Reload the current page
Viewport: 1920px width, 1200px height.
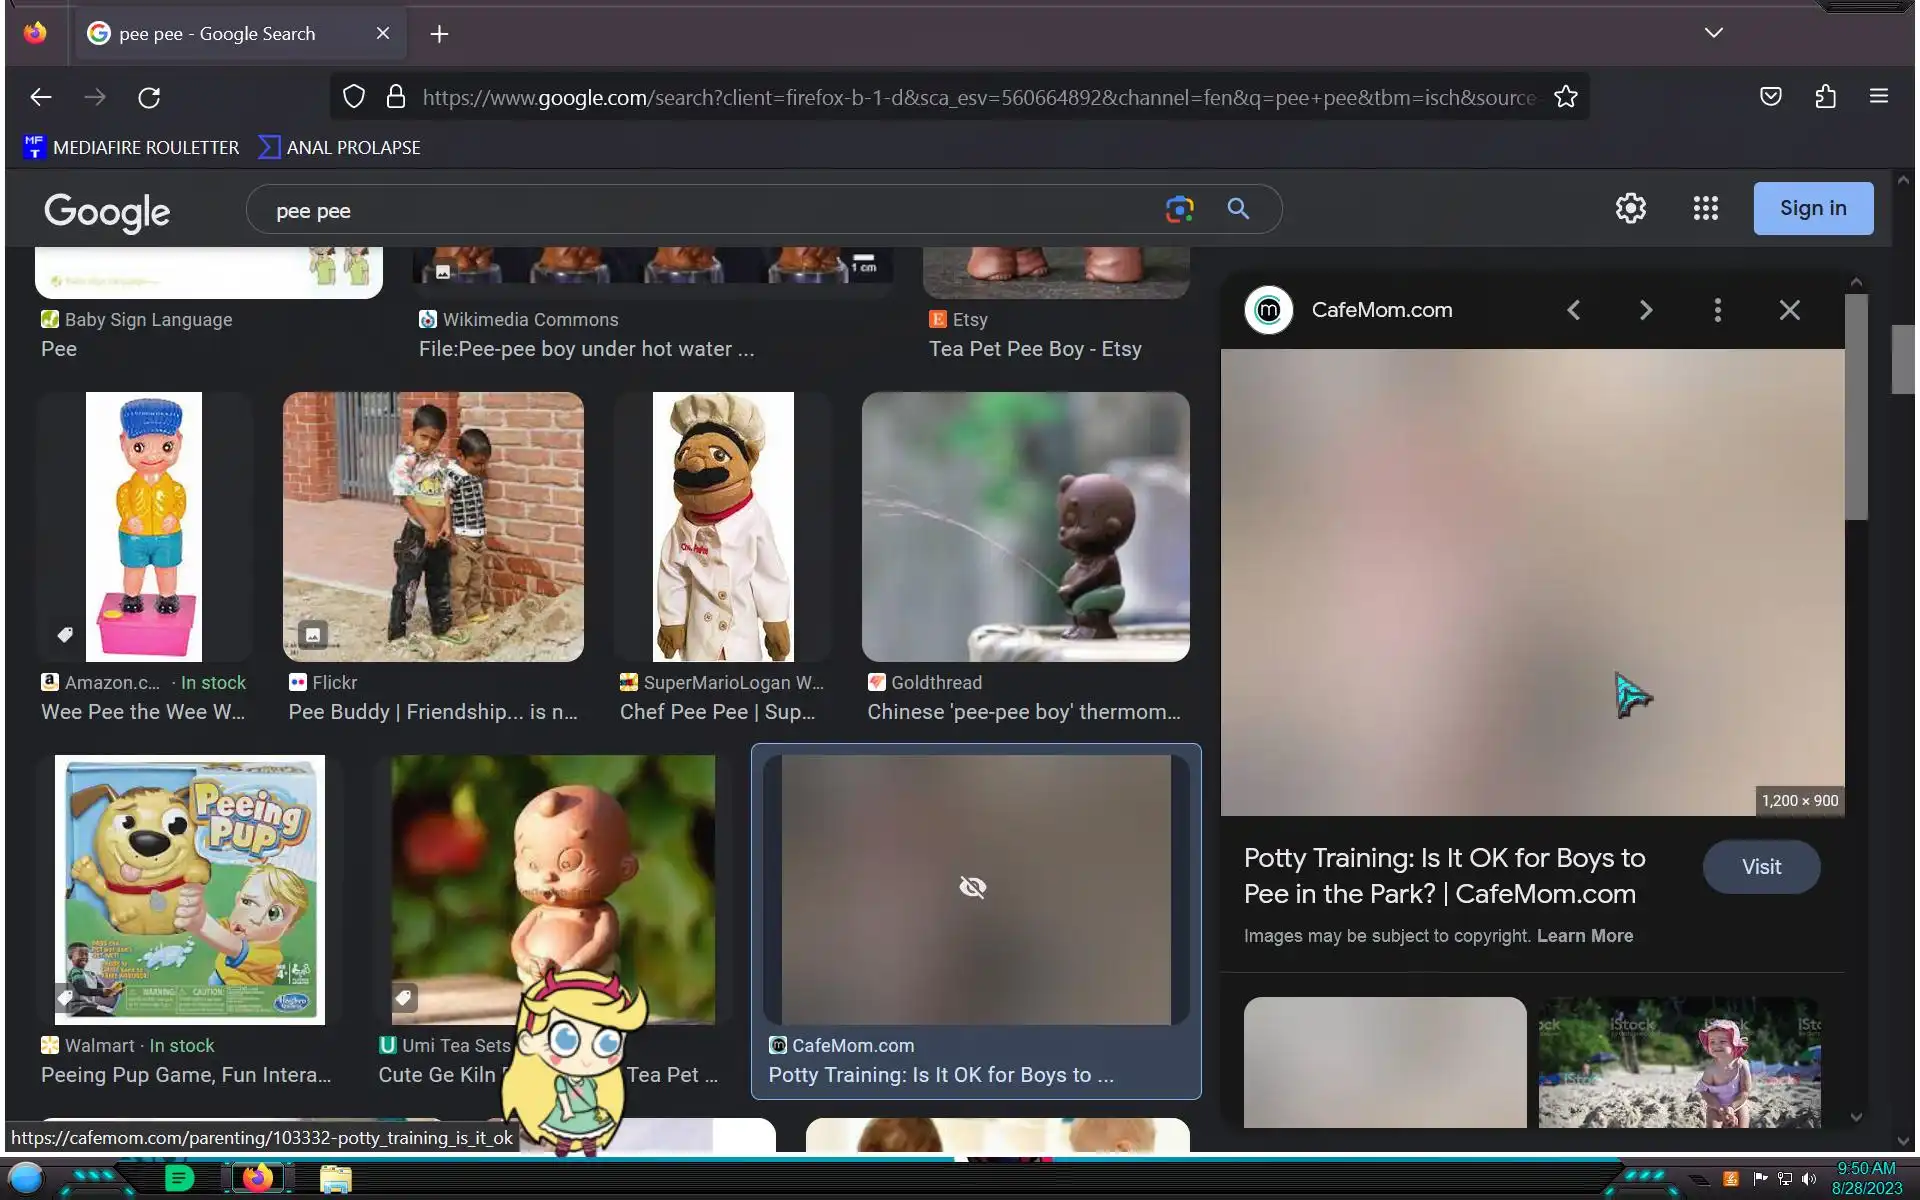click(149, 97)
